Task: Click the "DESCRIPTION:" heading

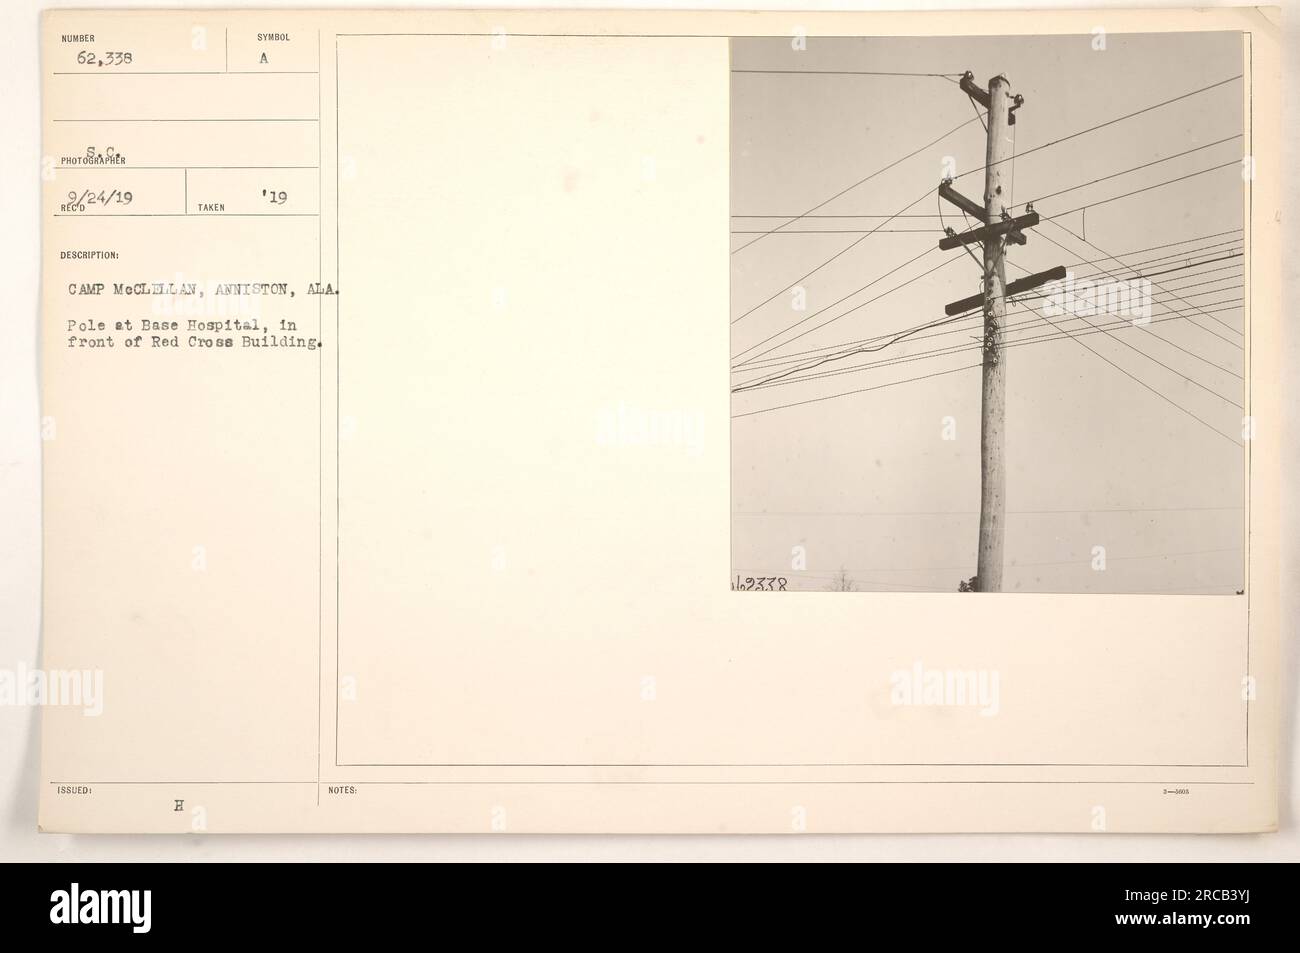Action: click(x=91, y=253)
